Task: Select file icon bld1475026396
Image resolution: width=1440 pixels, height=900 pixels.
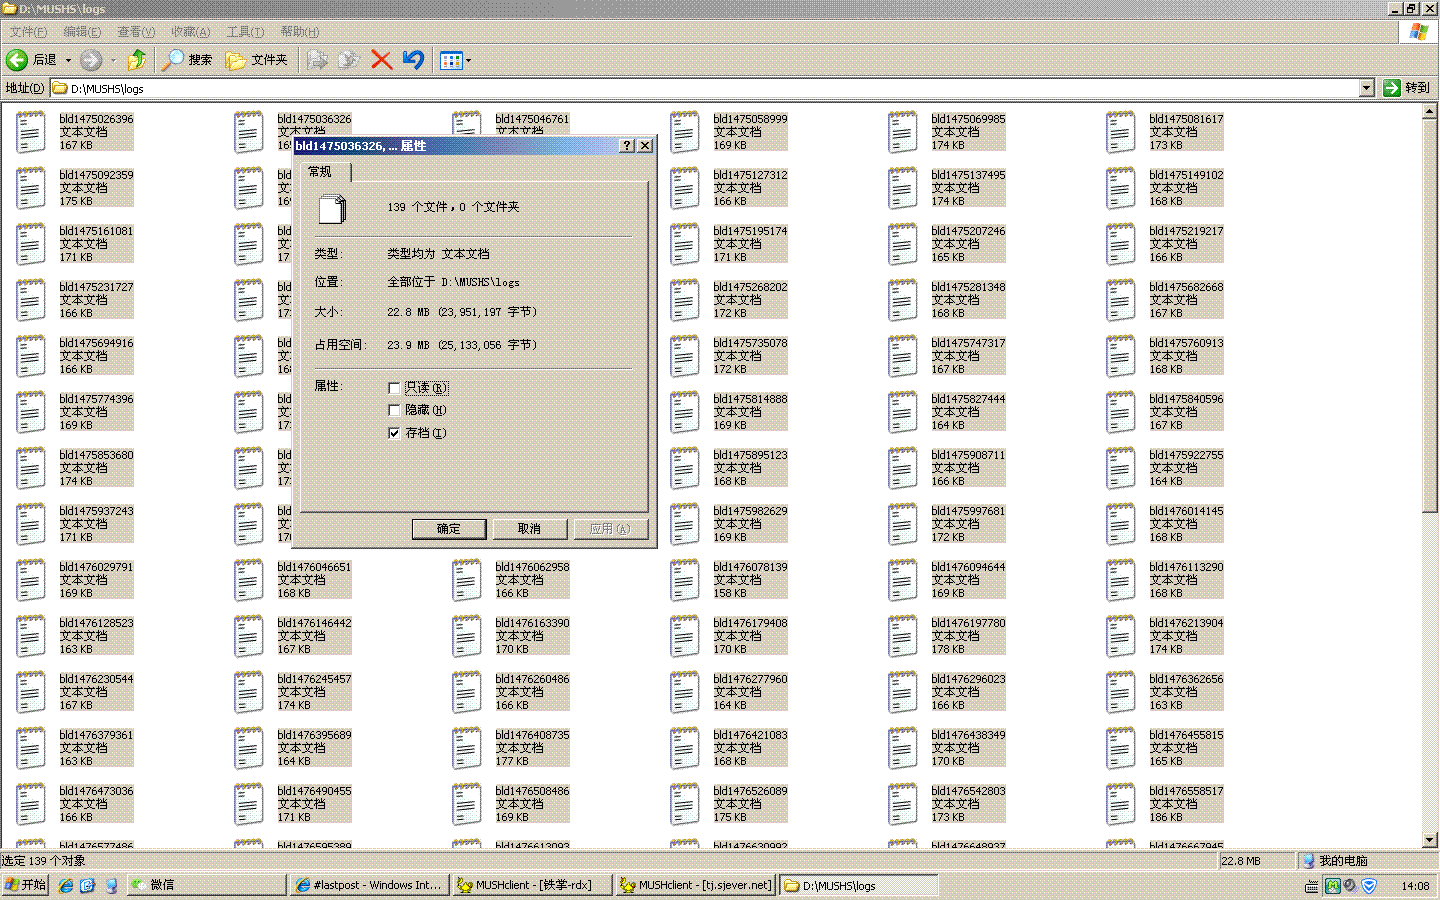Action: click(x=31, y=132)
